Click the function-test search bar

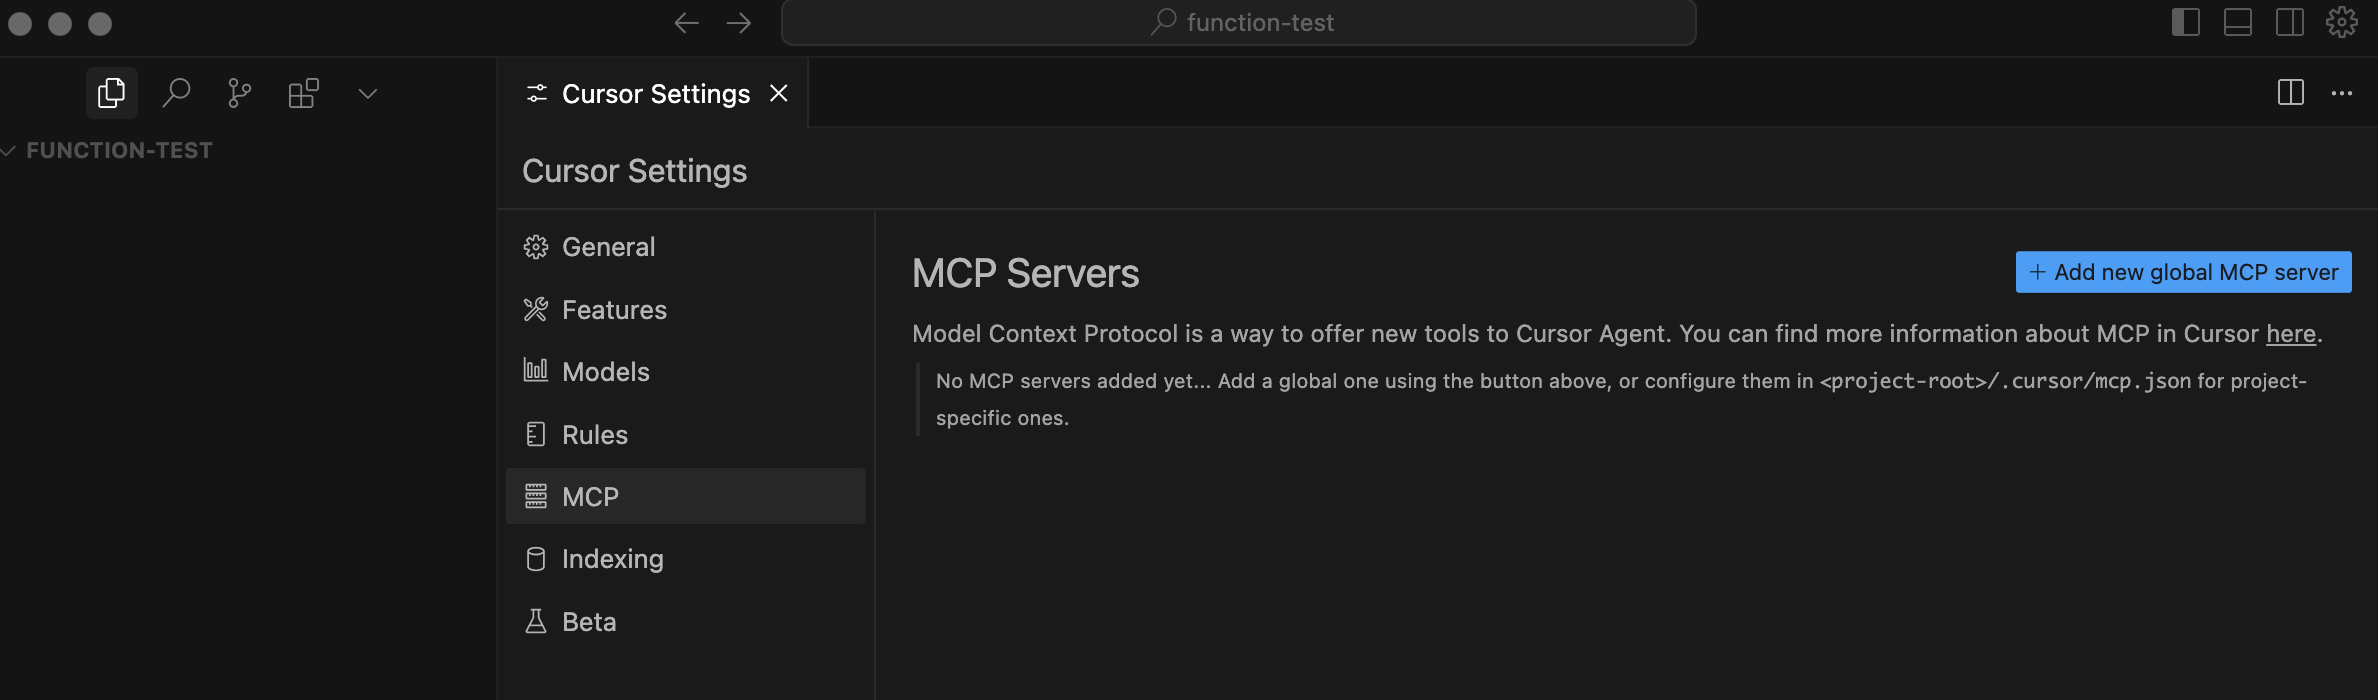click(1238, 23)
